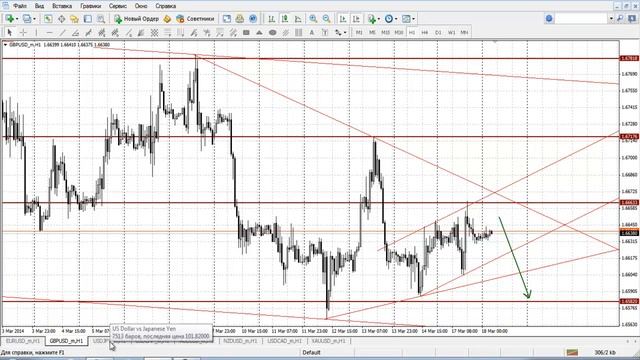Click the Profiles icon
Image resolution: width=640 pixels, height=360 pixels.
click(x=27, y=19)
